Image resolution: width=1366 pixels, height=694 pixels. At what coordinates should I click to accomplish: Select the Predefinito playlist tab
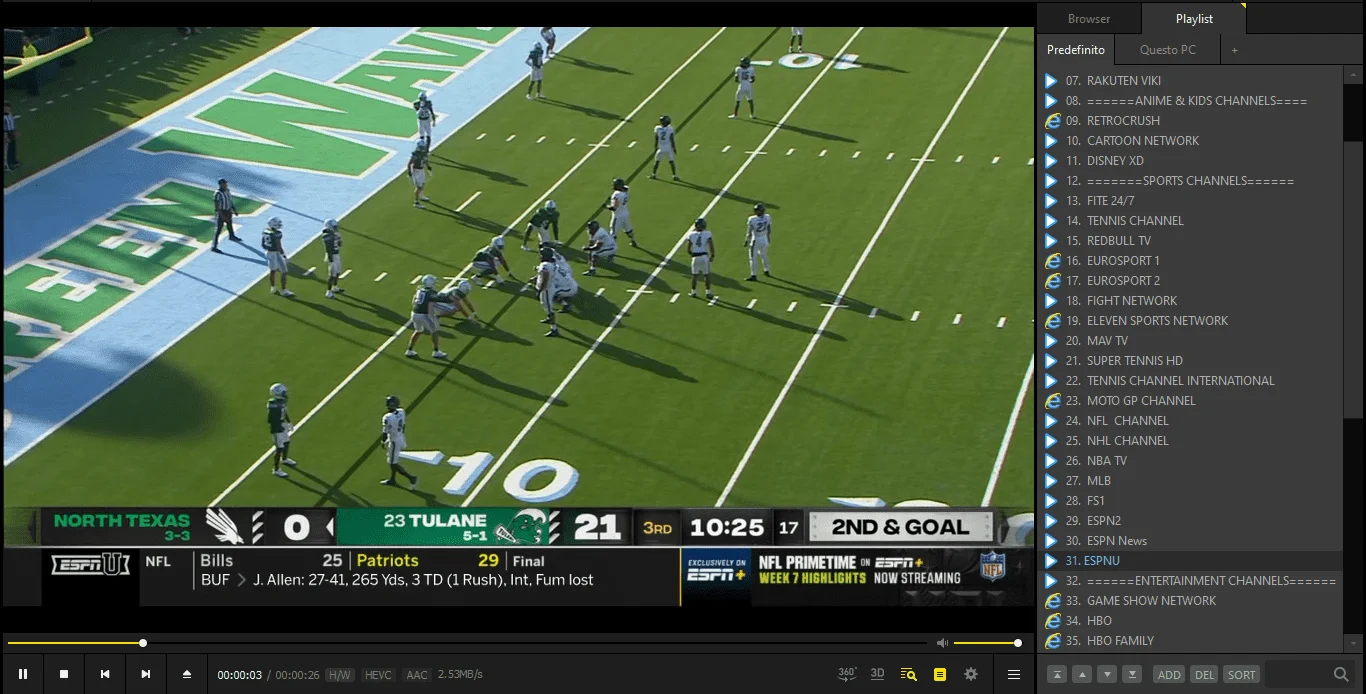[x=1076, y=50]
